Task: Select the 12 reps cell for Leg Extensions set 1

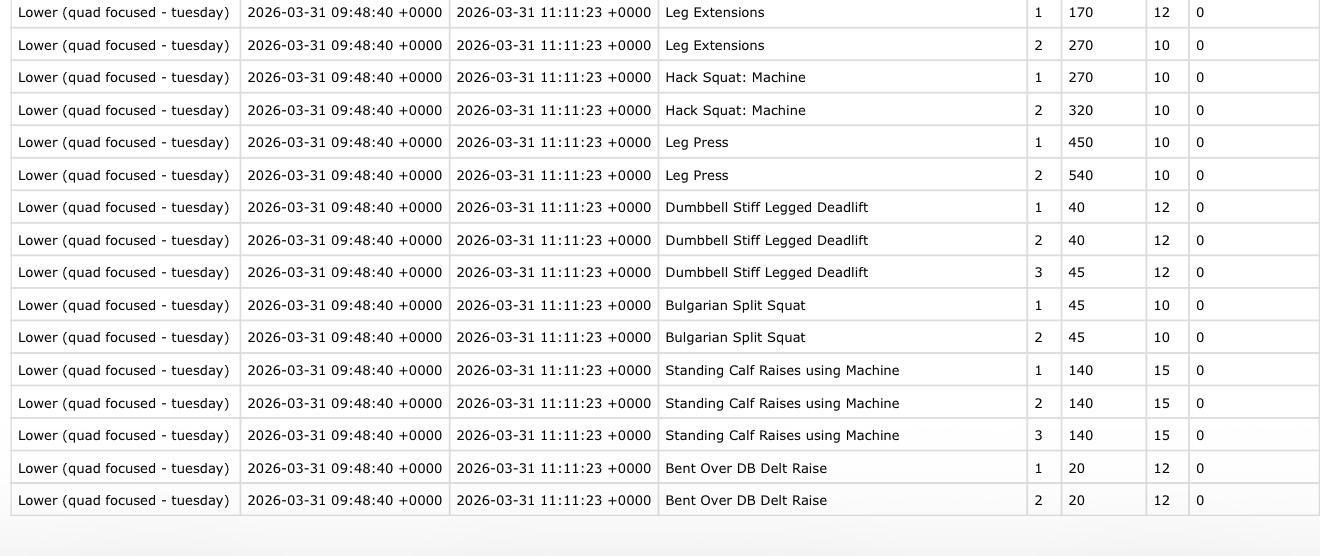Action: pyautogui.click(x=1161, y=13)
